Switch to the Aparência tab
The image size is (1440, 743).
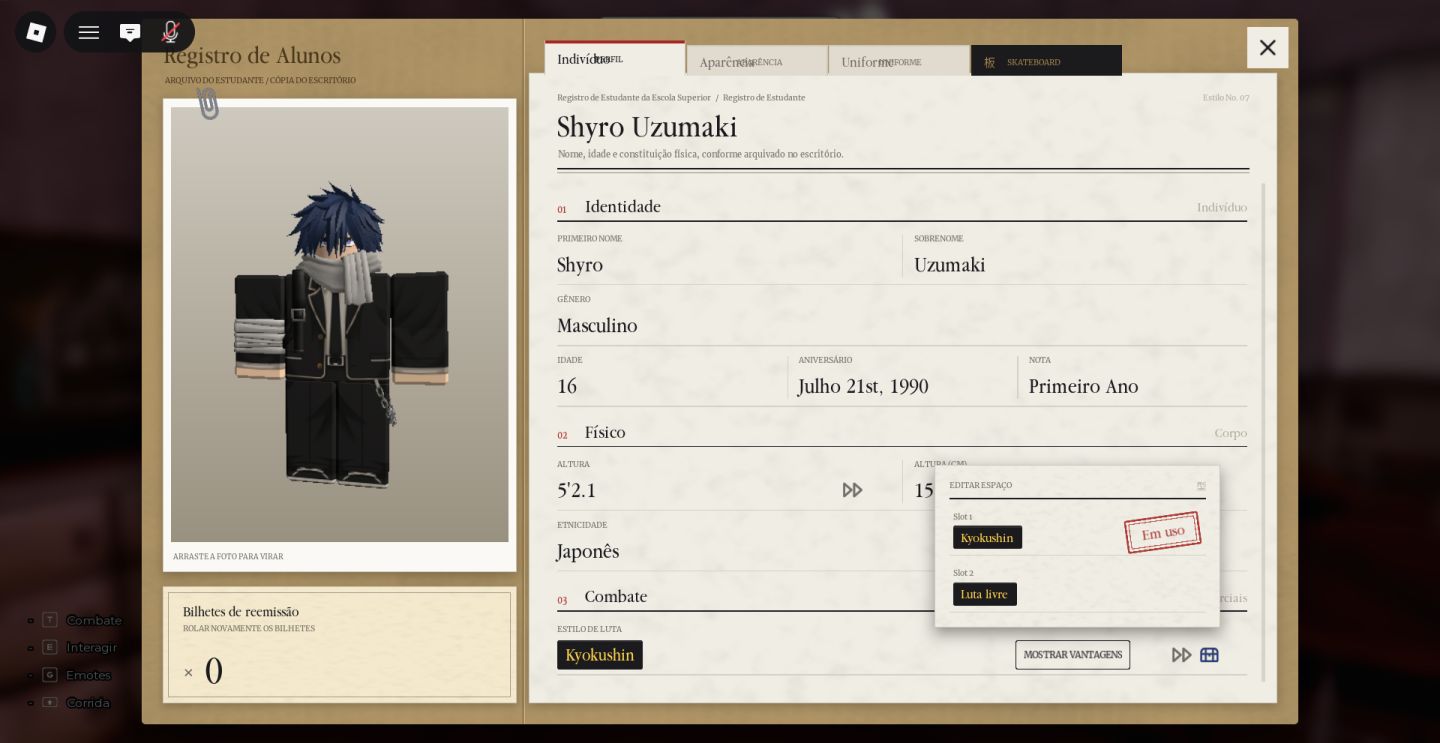pyautogui.click(x=757, y=61)
